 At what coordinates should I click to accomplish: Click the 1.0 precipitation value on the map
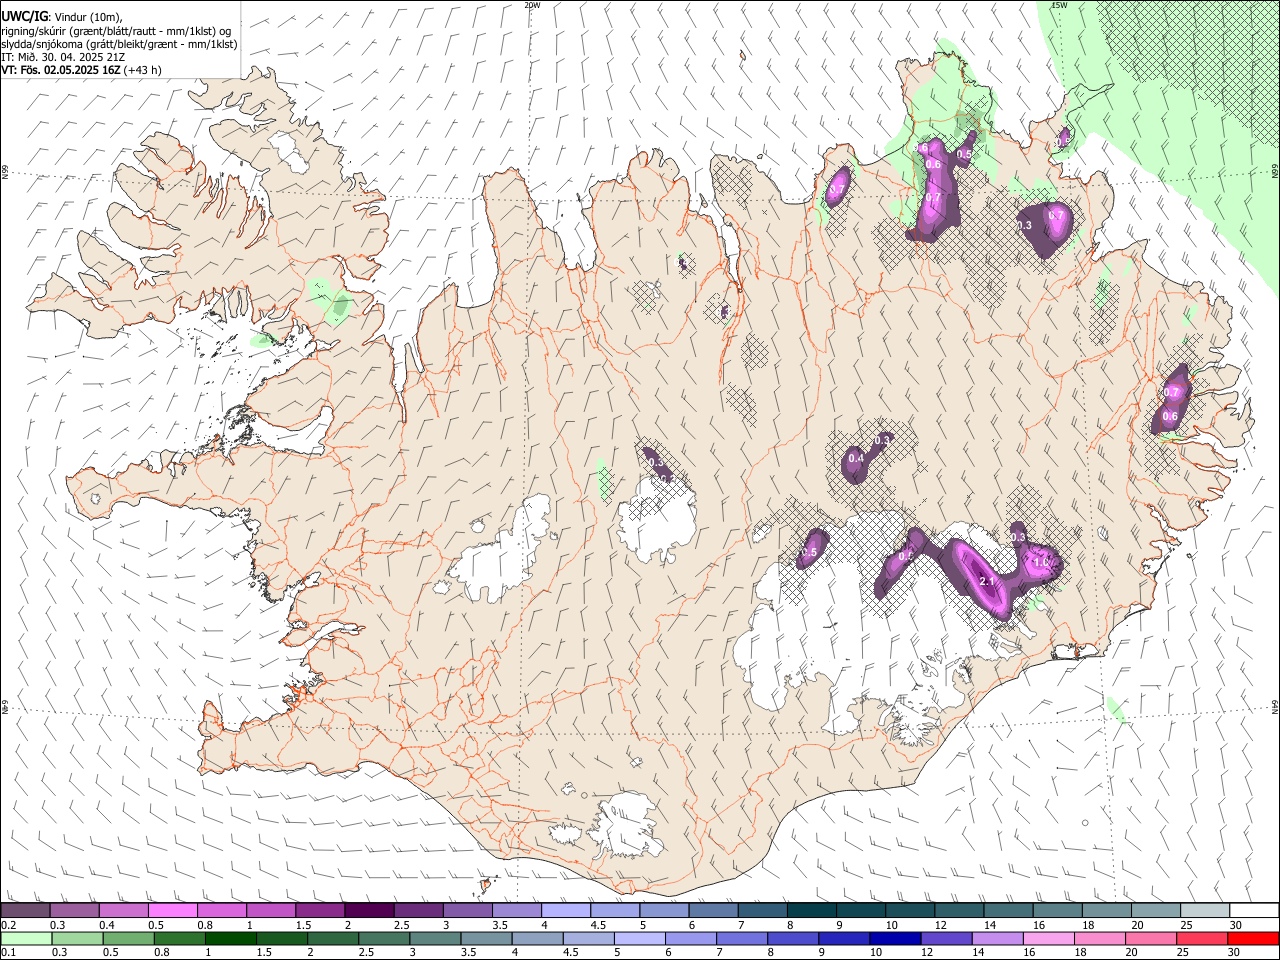[x=1040, y=563]
